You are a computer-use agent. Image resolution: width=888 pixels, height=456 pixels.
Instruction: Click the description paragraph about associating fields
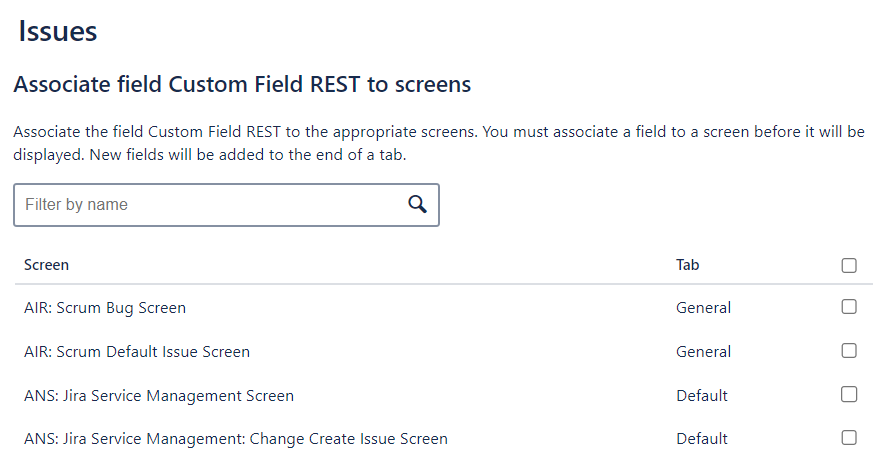(438, 143)
